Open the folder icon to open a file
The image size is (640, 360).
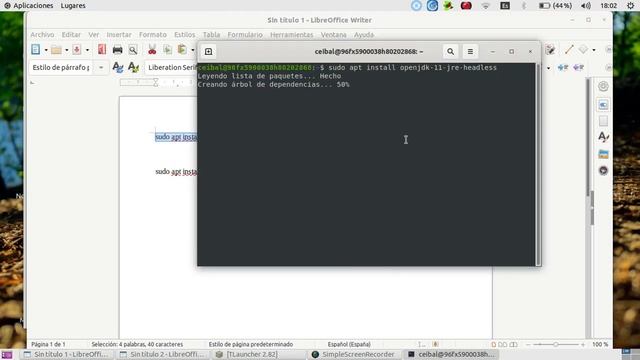pos(56,50)
